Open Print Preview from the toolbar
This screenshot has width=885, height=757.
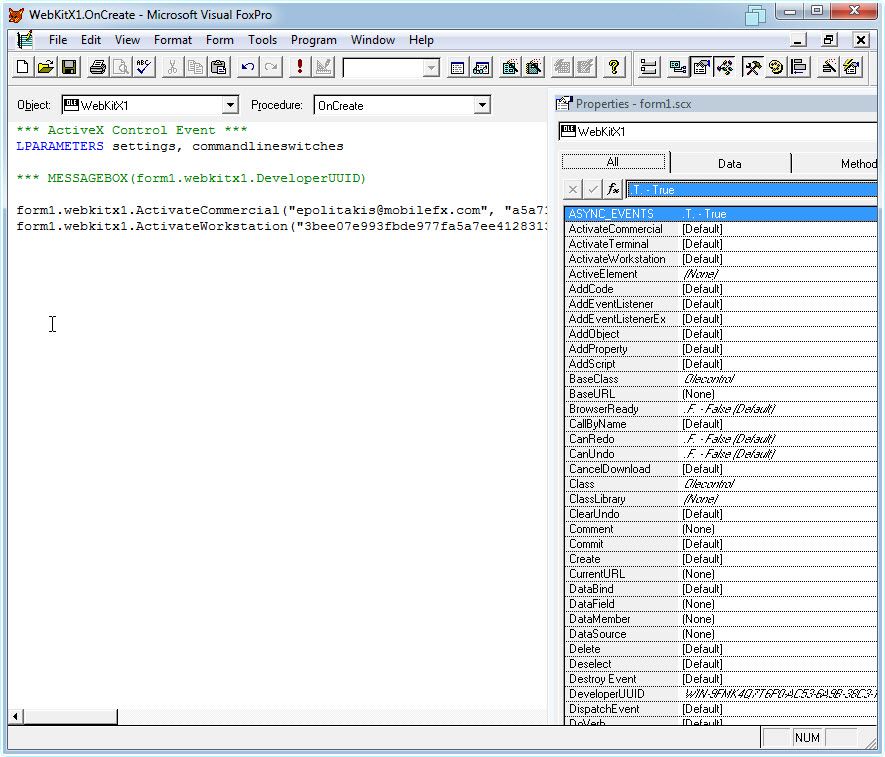click(121, 67)
